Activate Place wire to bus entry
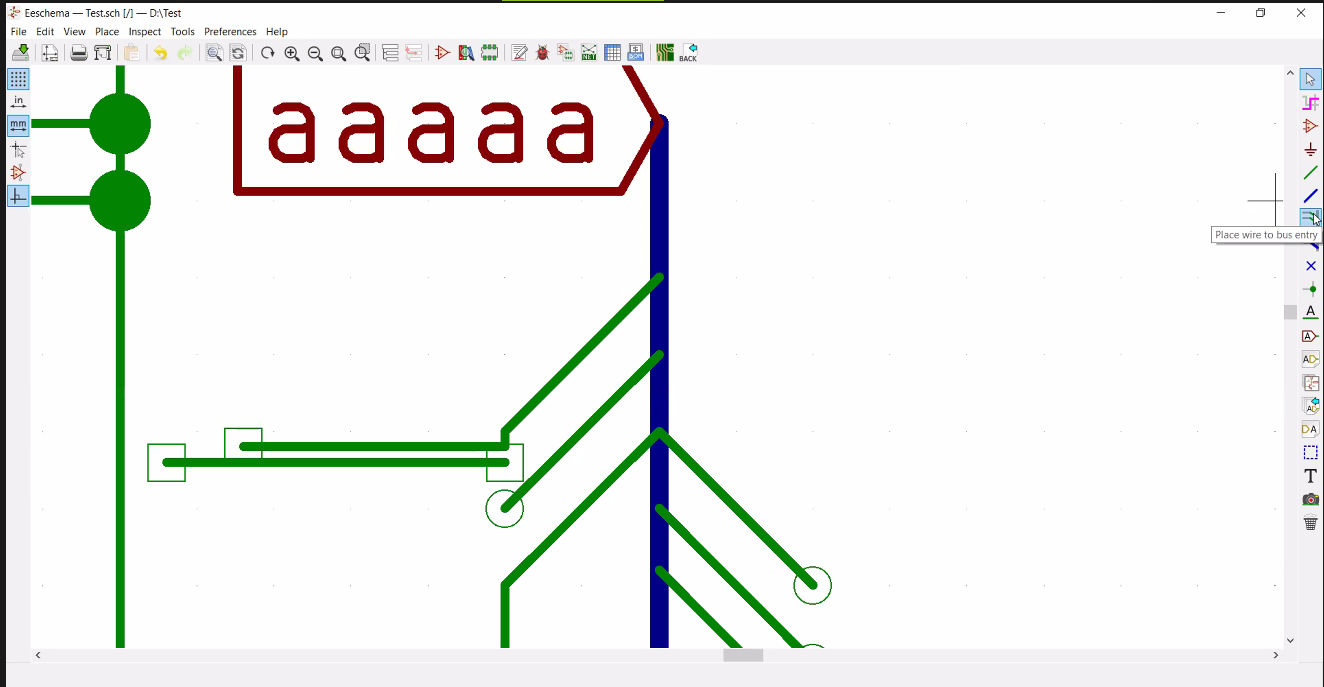This screenshot has height=687, width=1324. (x=1311, y=219)
